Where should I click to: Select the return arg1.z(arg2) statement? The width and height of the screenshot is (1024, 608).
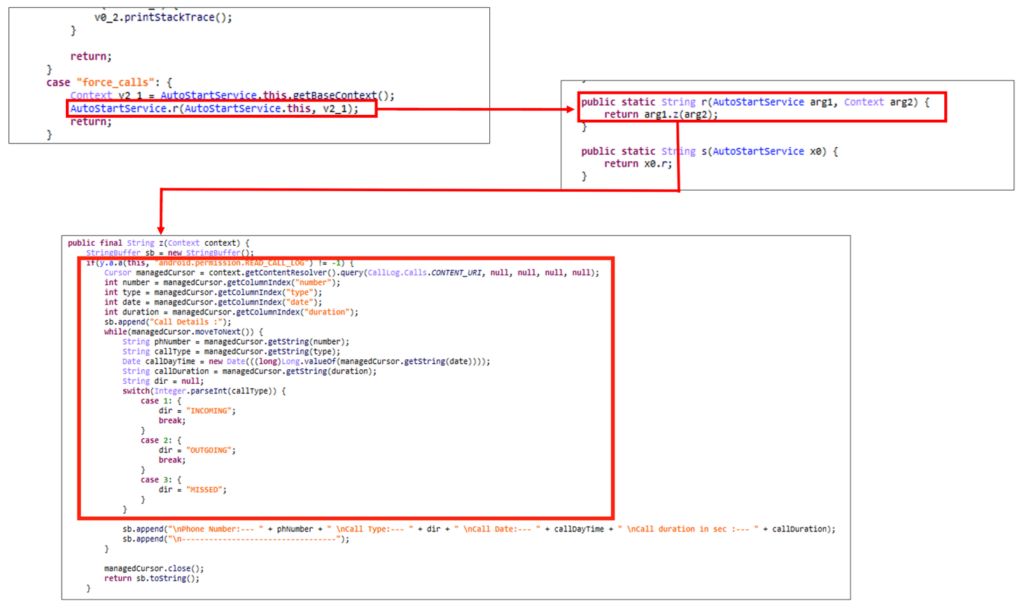(x=662, y=113)
